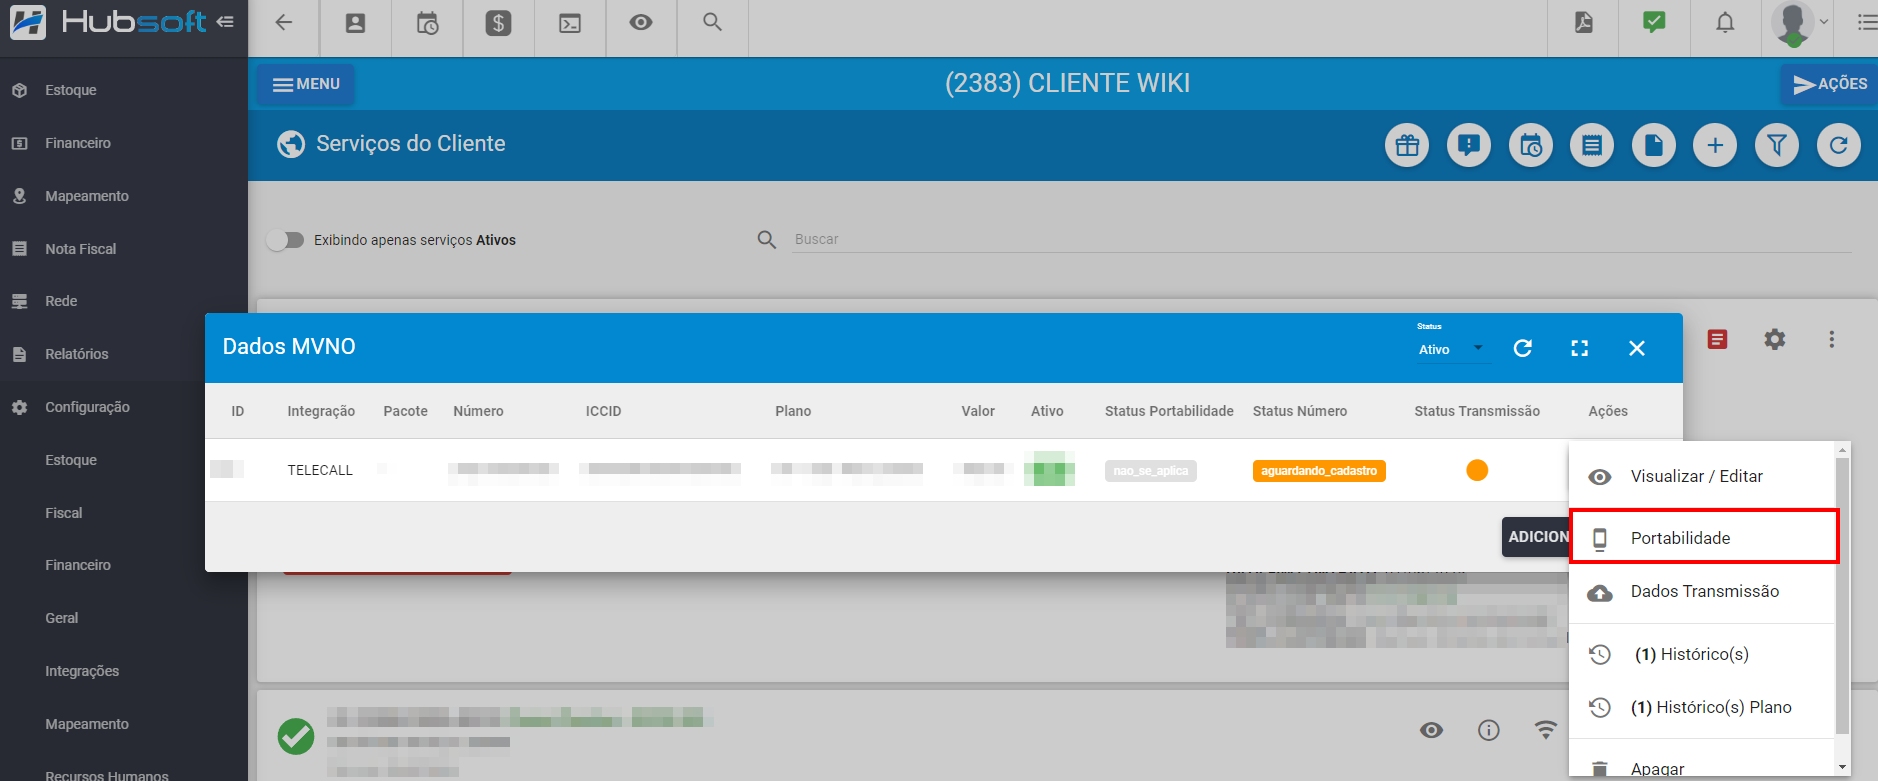1878x781 pixels.
Task: Click the list document icon in Serviços header
Action: tap(1592, 145)
